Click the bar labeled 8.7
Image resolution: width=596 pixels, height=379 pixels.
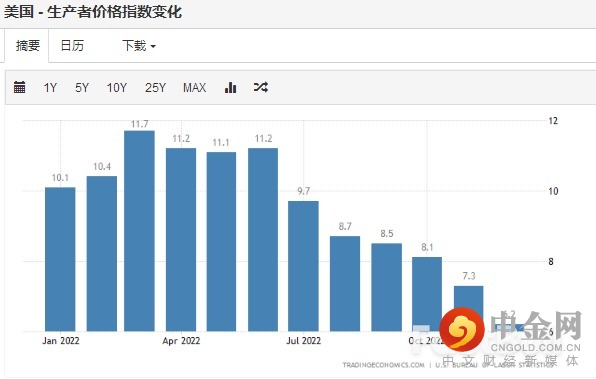point(345,284)
